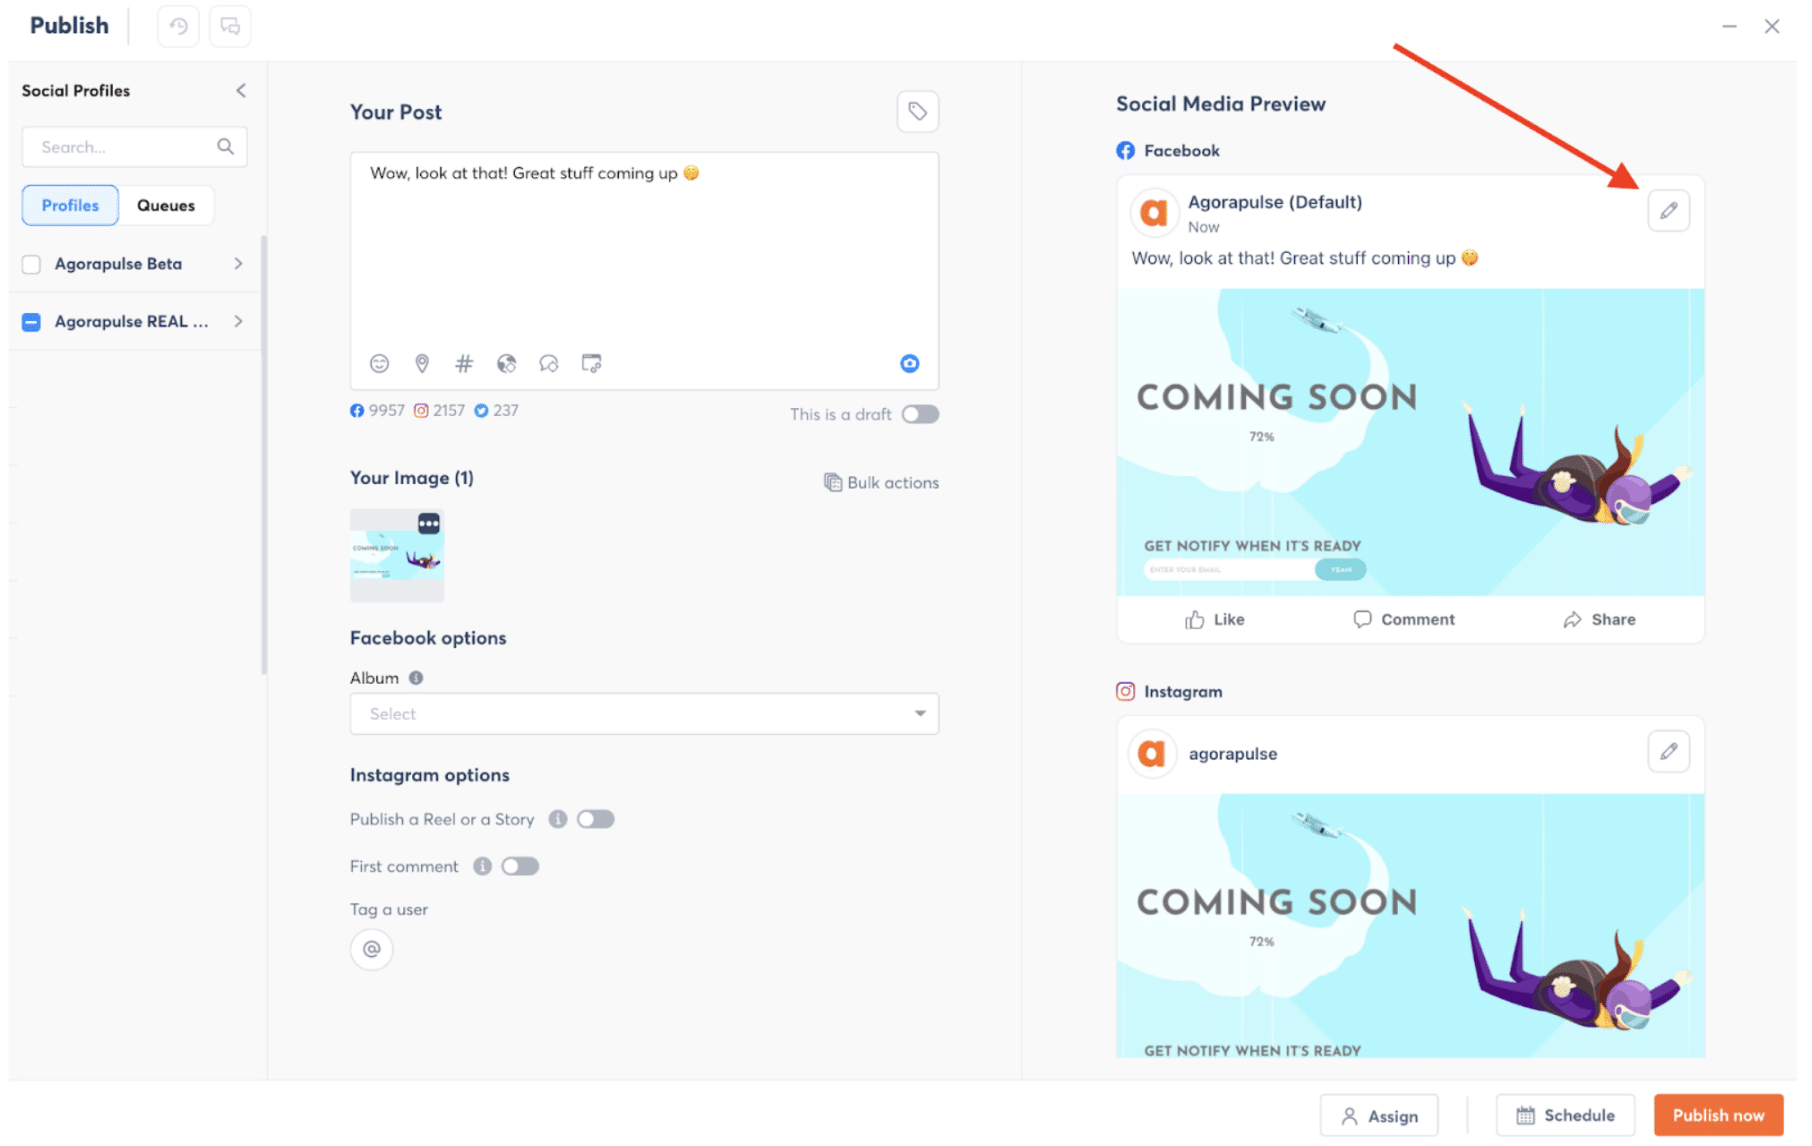
Task: Click the Facebook logo in preview
Action: (1126, 150)
